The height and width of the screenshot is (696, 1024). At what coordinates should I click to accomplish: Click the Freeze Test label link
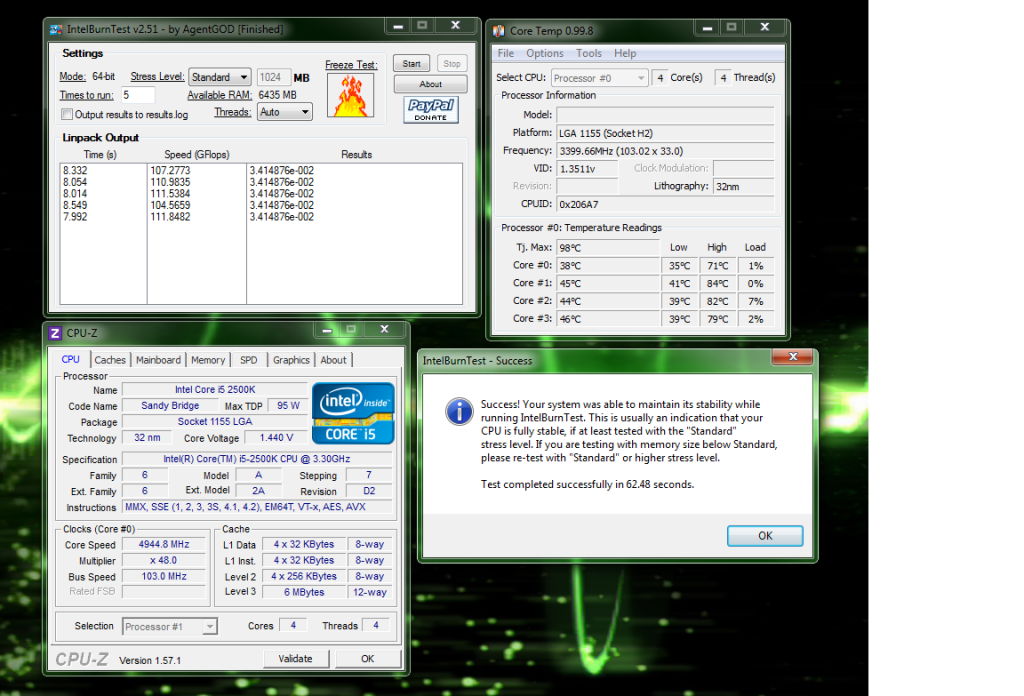coord(351,65)
